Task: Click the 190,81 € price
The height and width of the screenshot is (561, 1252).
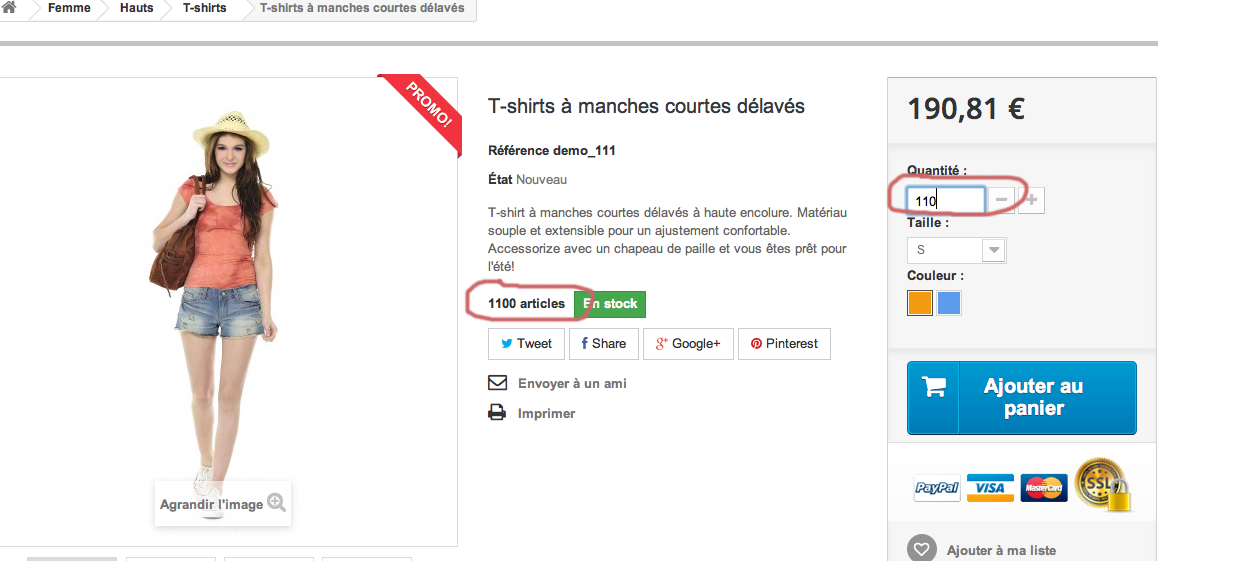Action: coord(966,108)
